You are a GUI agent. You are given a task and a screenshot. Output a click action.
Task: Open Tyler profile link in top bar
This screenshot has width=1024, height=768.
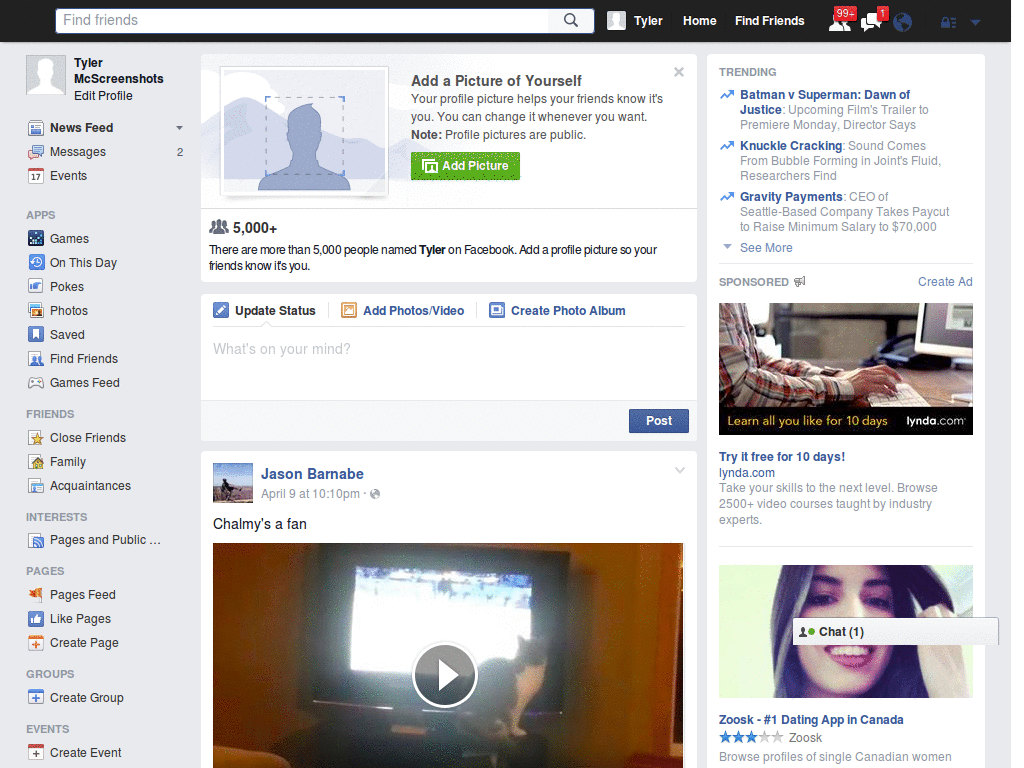tap(648, 21)
